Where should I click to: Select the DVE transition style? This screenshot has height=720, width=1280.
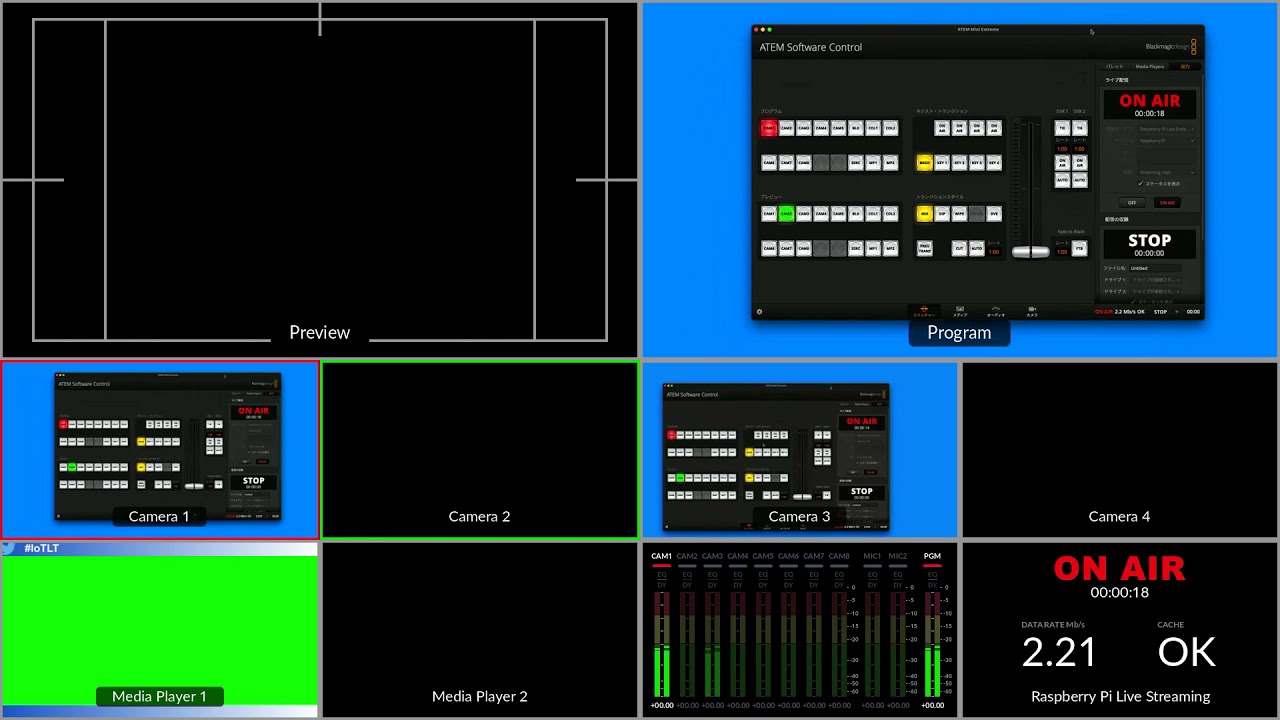click(994, 214)
